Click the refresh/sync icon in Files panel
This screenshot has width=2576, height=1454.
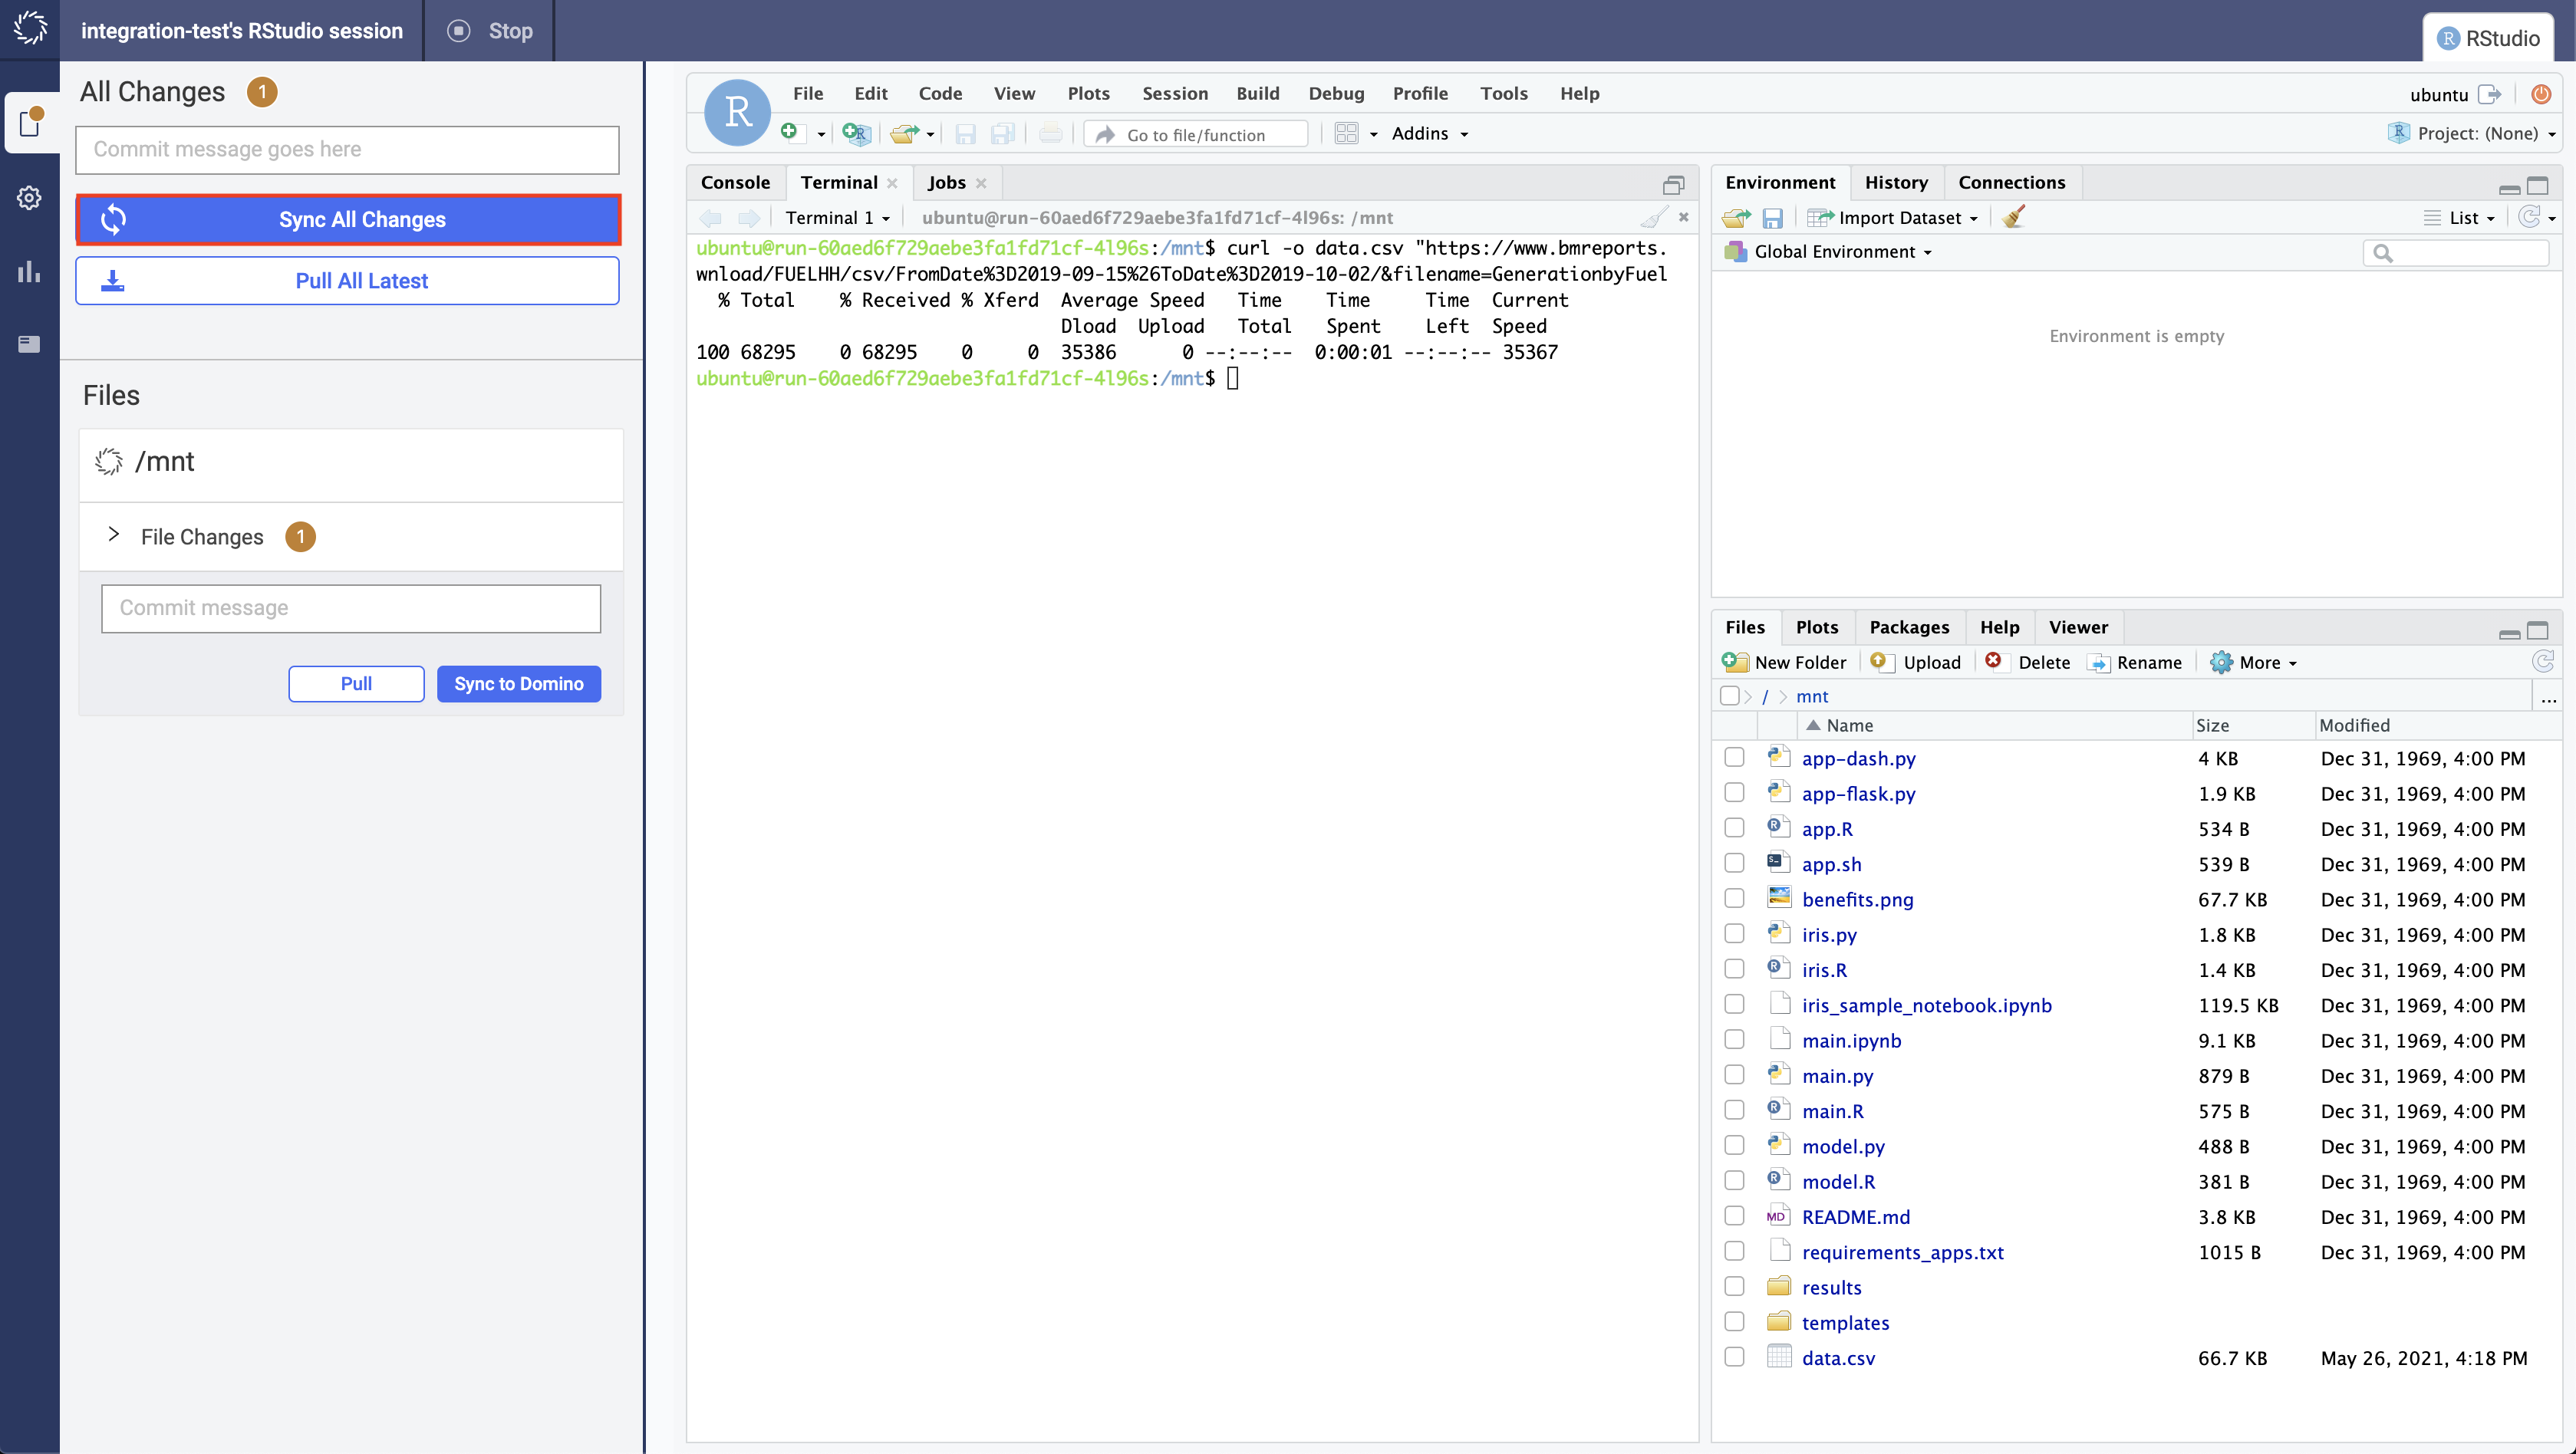2542,662
